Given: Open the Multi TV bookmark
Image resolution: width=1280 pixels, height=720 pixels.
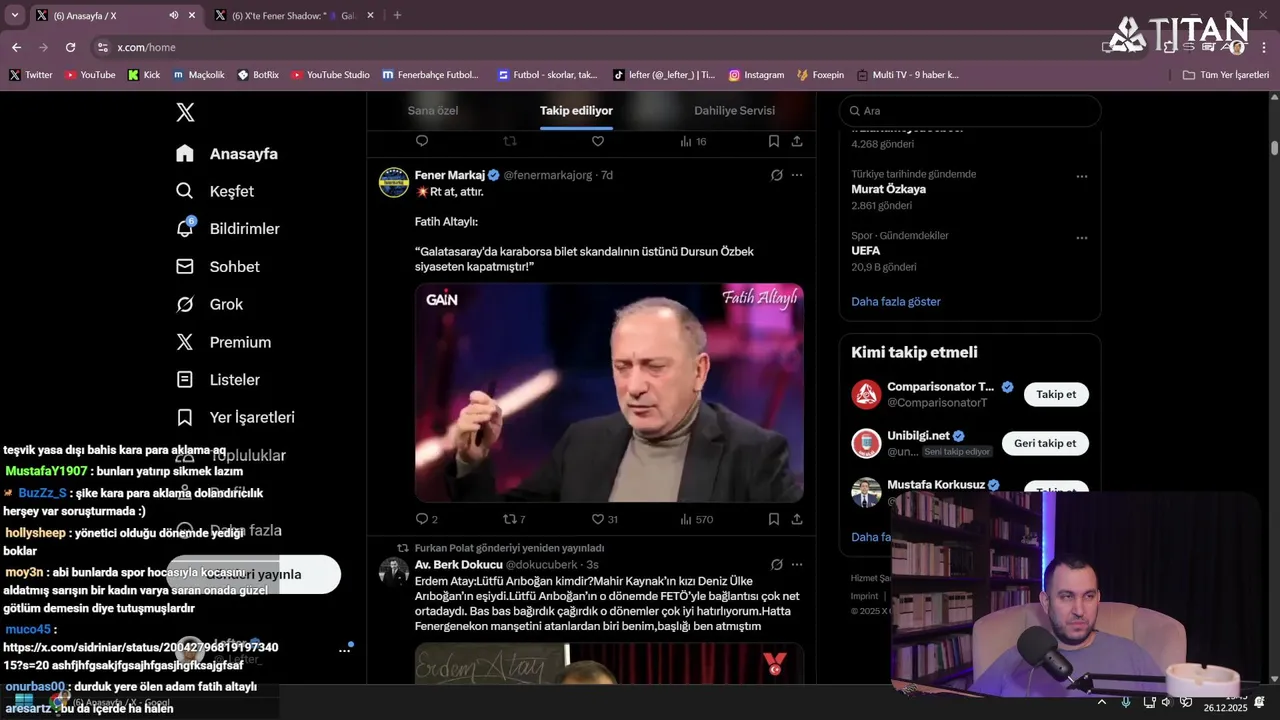Looking at the screenshot, I should pos(907,75).
